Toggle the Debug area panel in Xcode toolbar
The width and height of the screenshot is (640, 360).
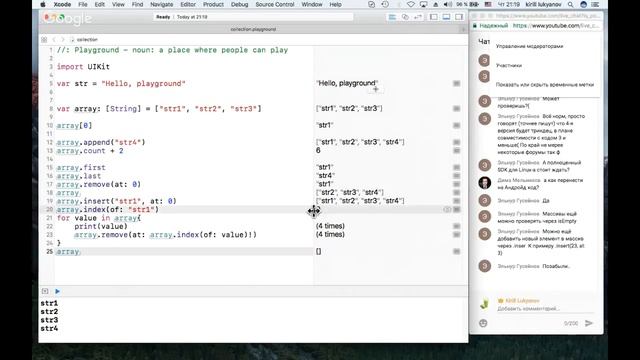point(447,17)
